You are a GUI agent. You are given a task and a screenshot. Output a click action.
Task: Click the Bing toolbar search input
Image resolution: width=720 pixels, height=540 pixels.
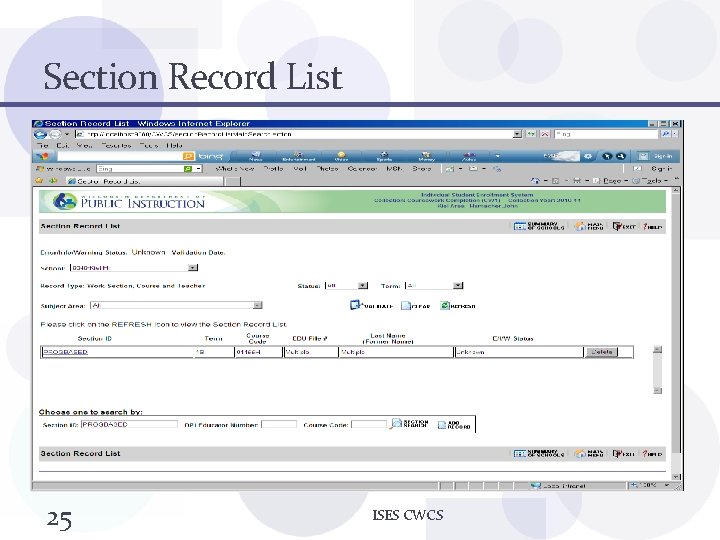click(119, 157)
